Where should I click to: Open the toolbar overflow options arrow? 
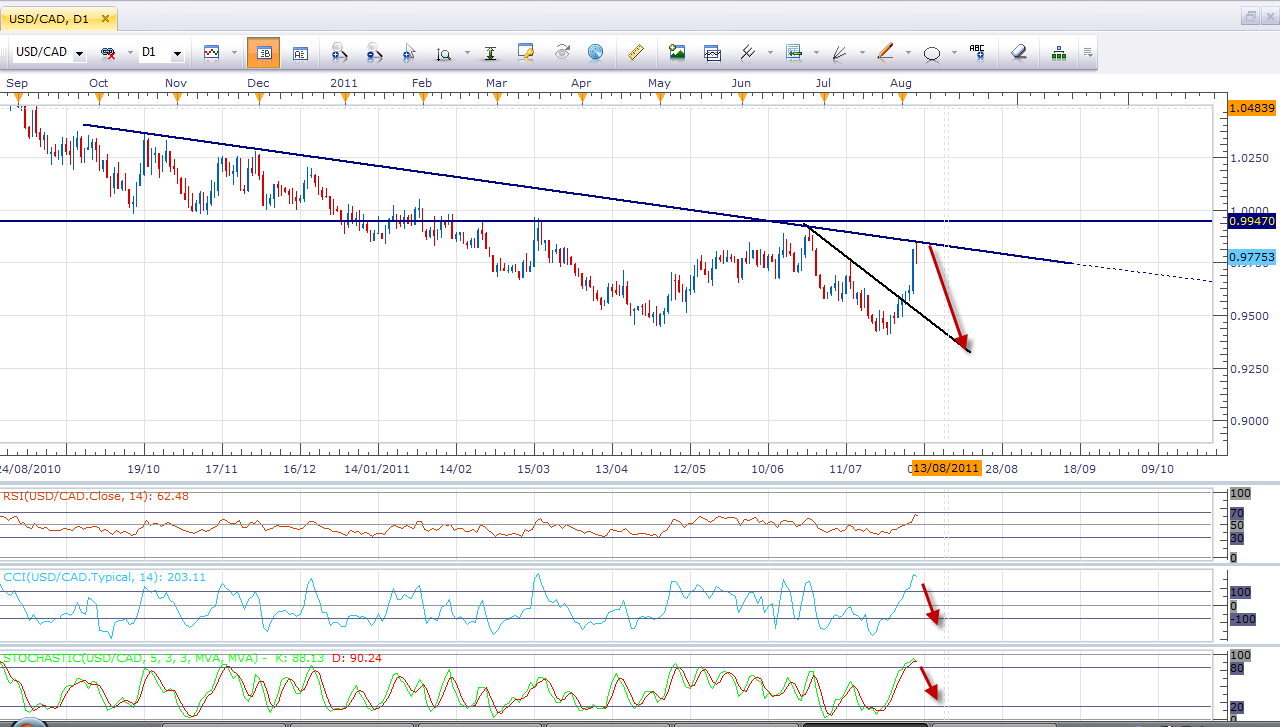pos(1088,53)
